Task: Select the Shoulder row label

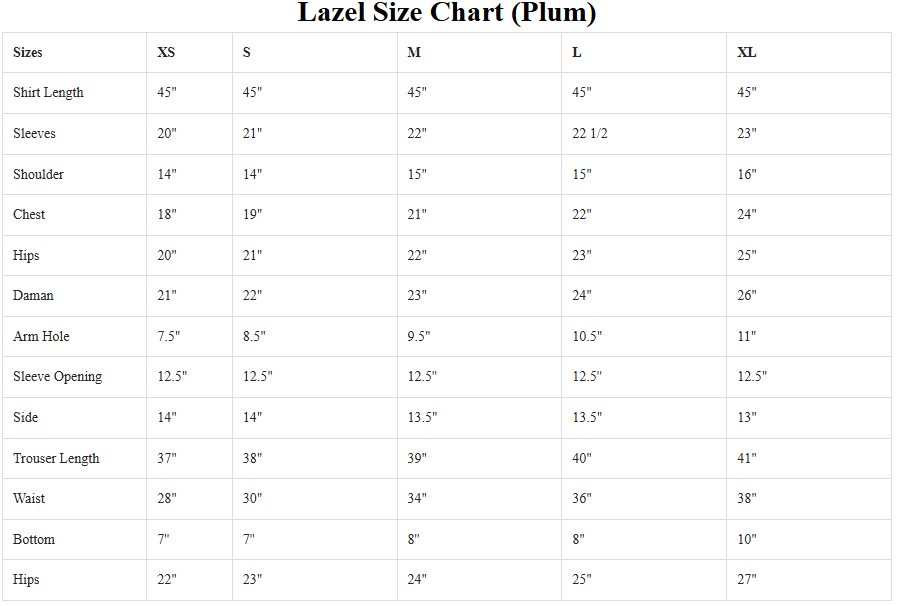Action: click(x=38, y=175)
